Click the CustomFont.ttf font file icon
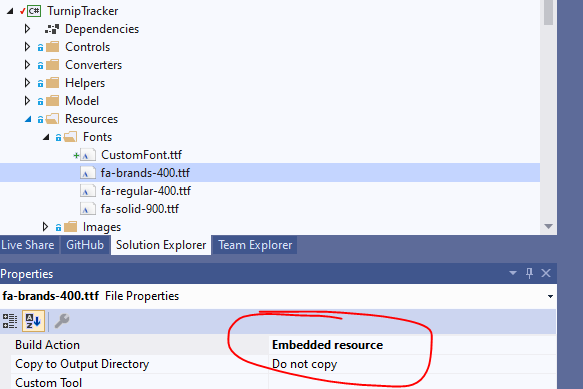 click(x=88, y=155)
